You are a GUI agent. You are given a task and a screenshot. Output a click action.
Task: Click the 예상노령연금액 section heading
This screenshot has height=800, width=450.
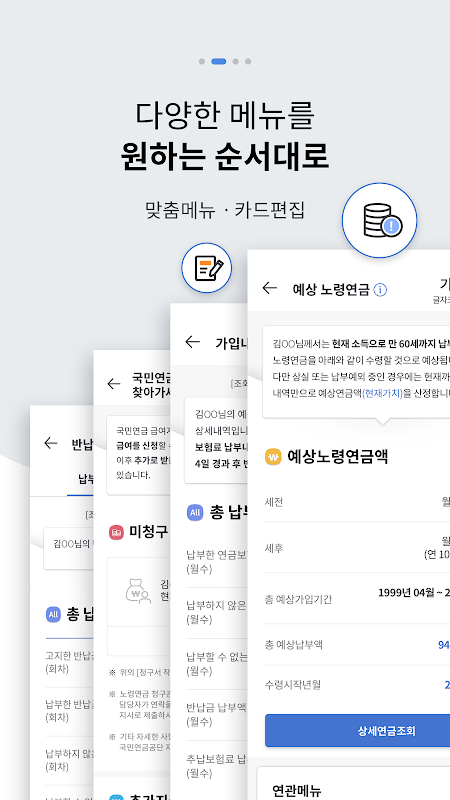coord(338,457)
